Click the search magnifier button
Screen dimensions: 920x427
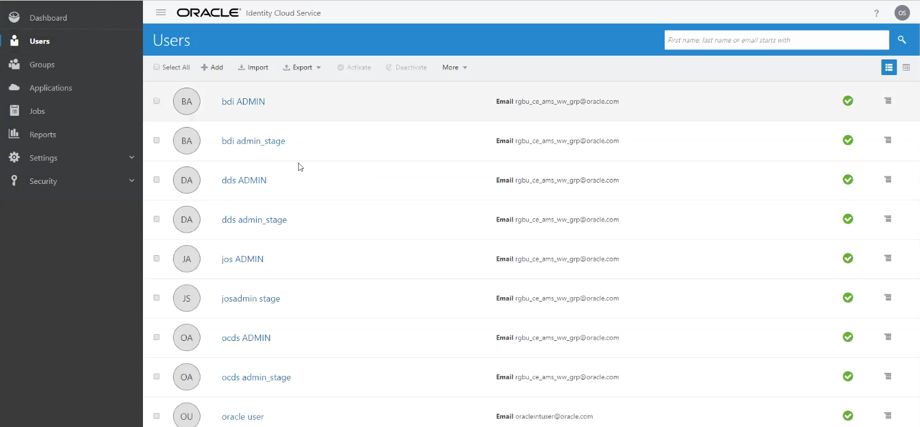(902, 40)
